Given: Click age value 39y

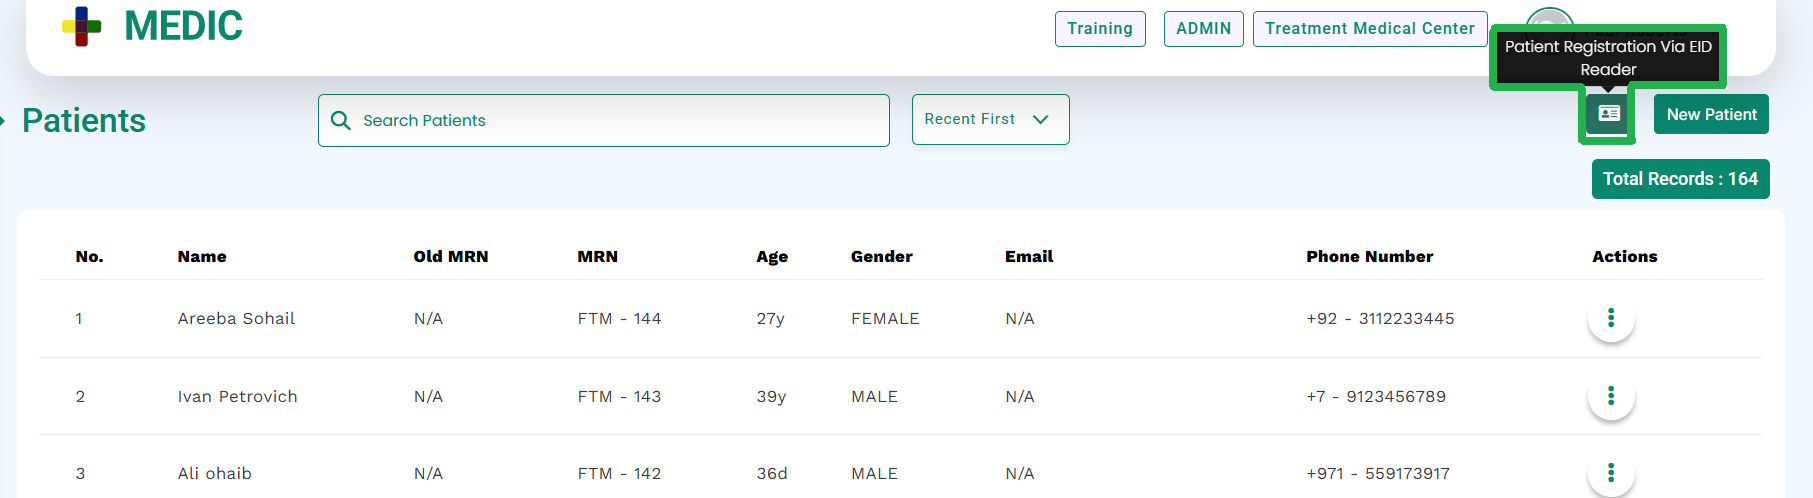Looking at the screenshot, I should (x=771, y=396).
